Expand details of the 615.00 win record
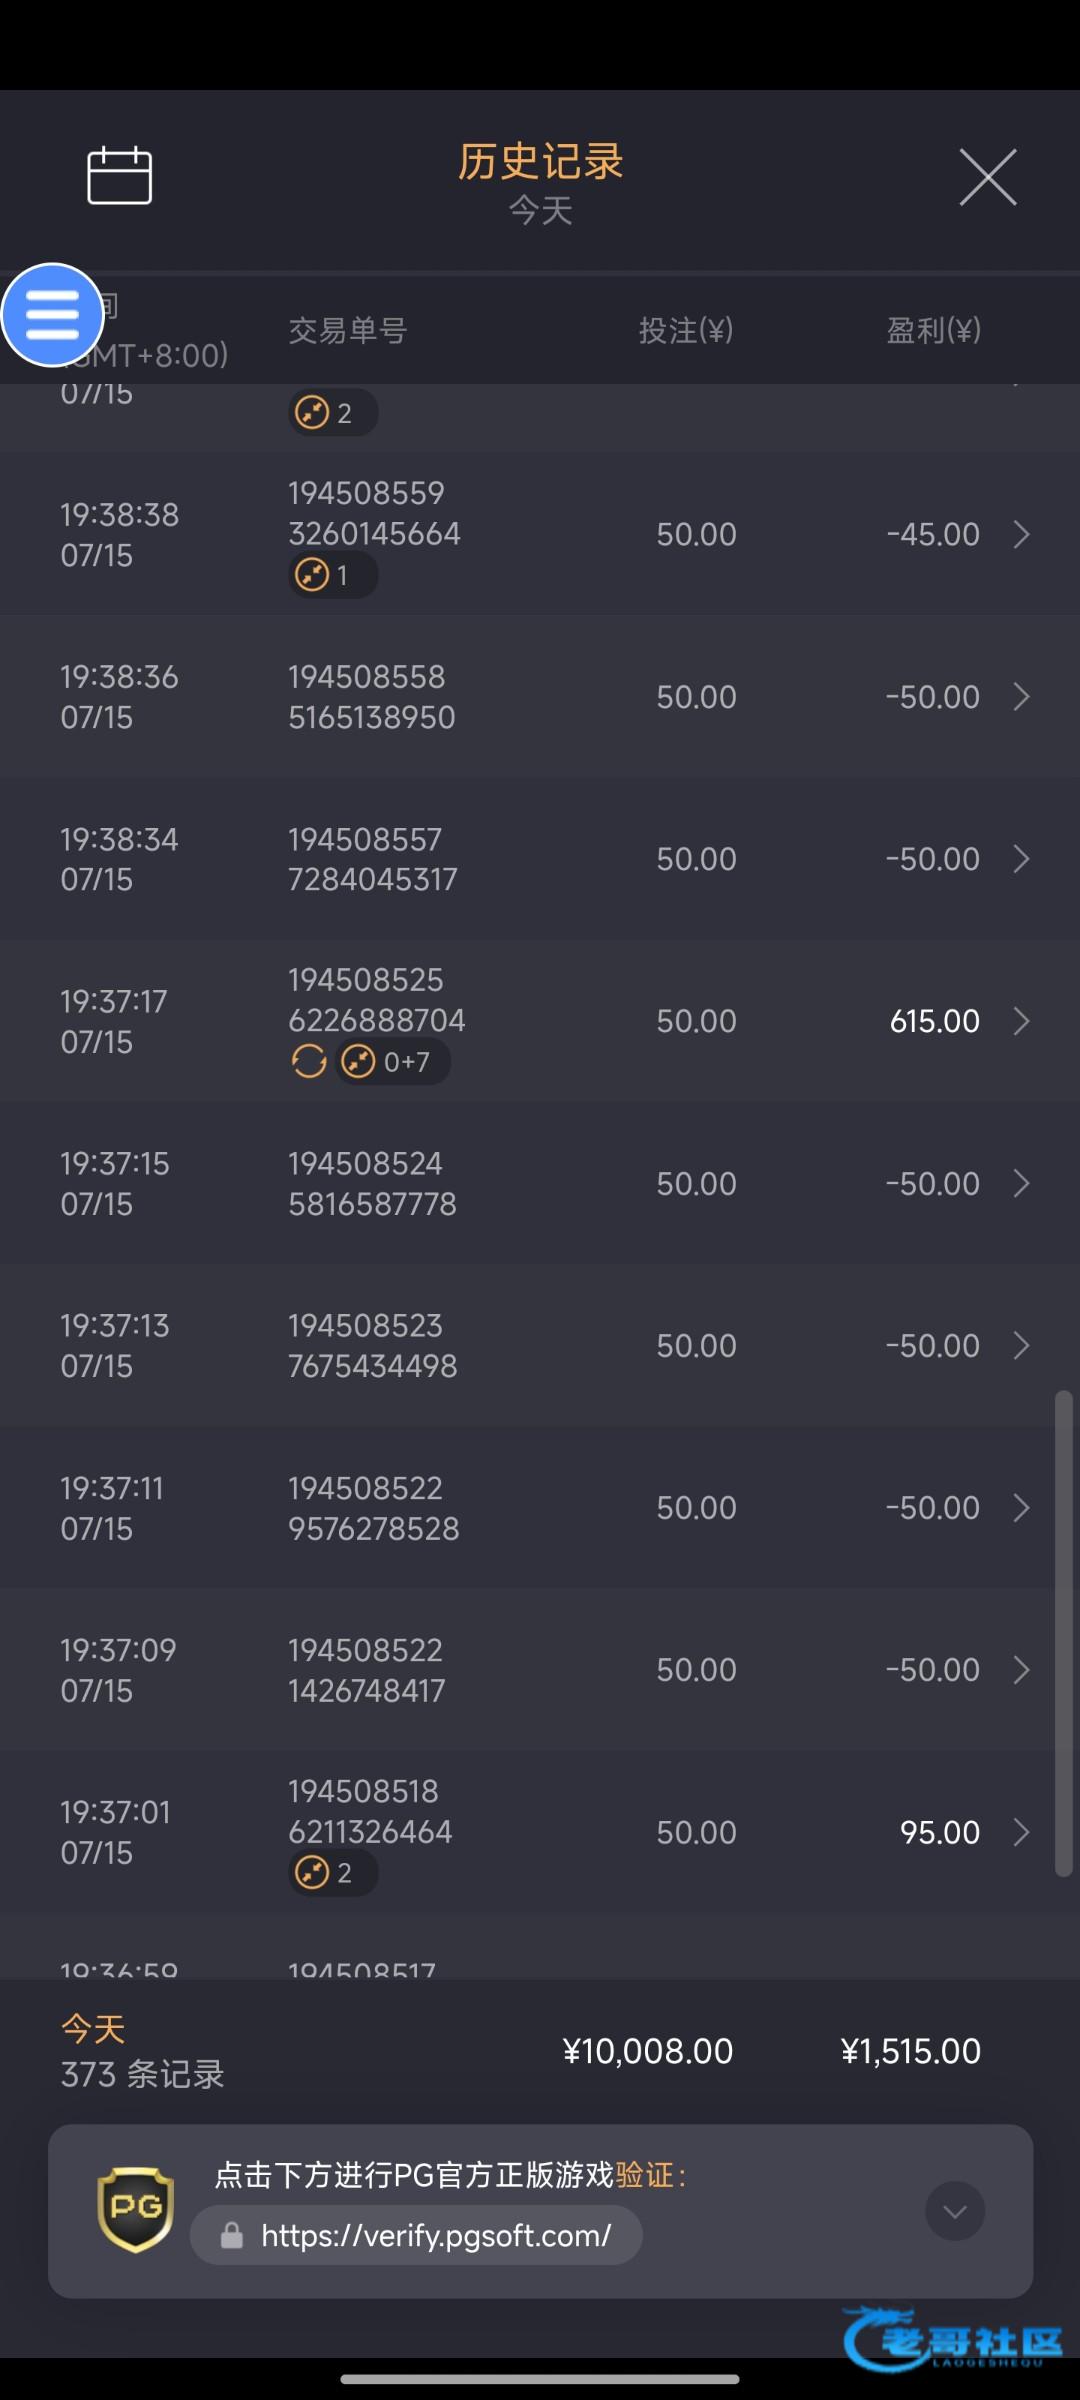 tap(1021, 1021)
